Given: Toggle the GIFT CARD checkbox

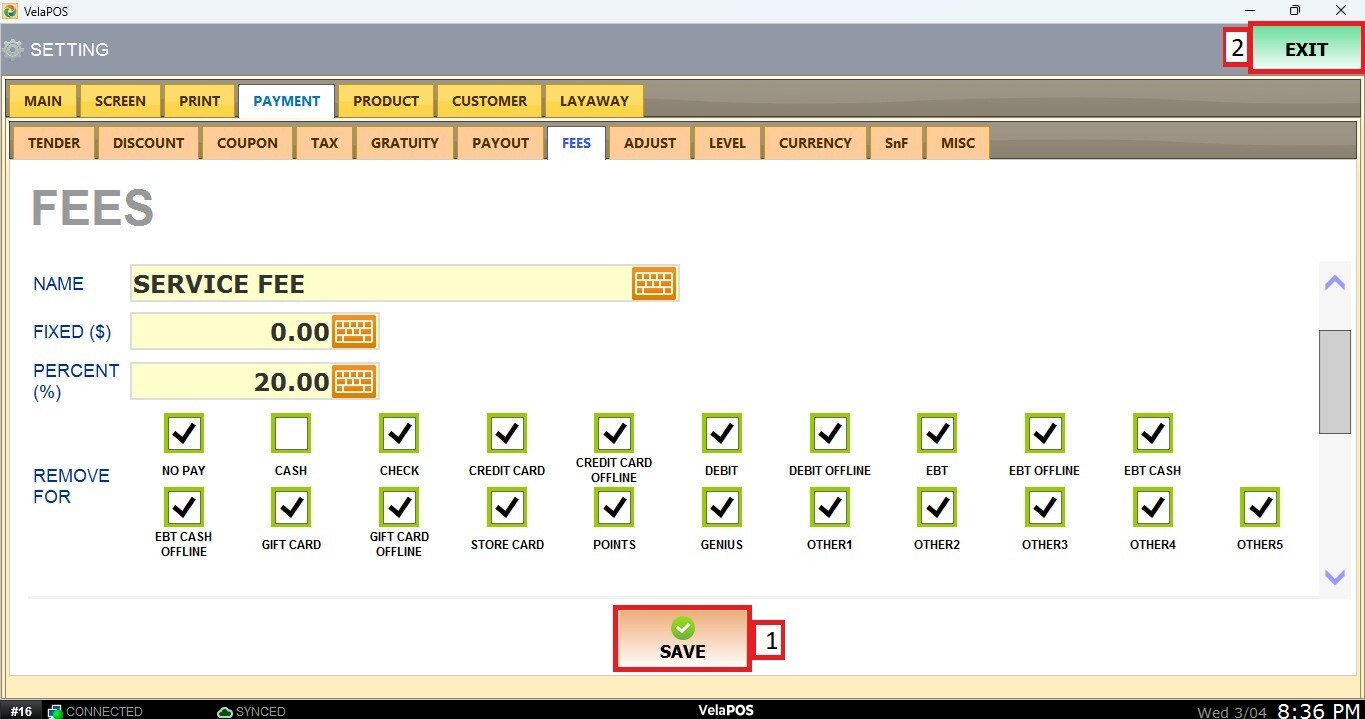Looking at the screenshot, I should coord(291,508).
